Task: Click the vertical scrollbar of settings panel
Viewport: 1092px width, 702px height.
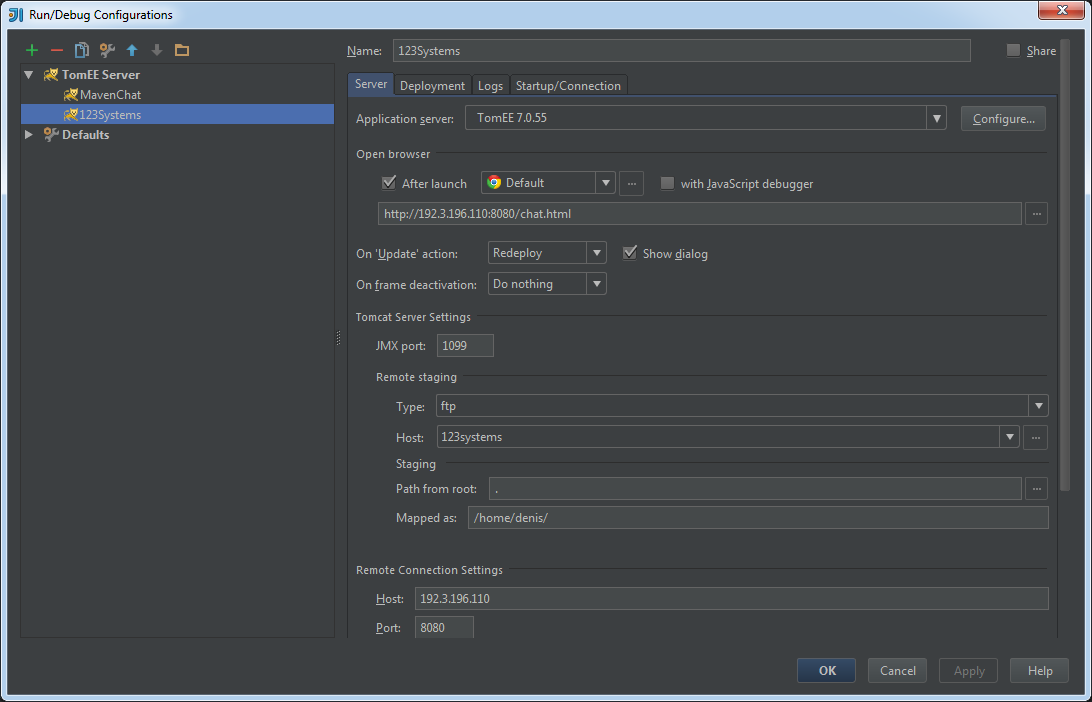Action: (1064, 265)
